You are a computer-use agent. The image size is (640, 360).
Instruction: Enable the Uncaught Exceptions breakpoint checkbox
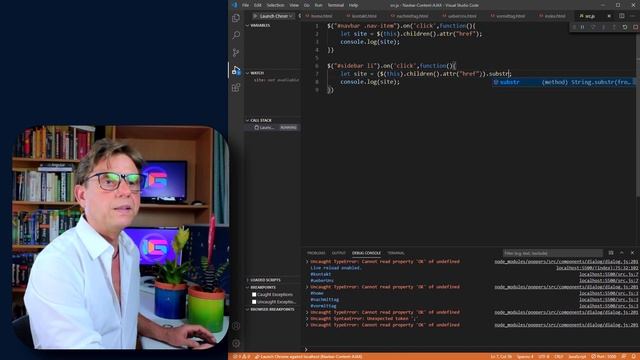click(x=254, y=302)
